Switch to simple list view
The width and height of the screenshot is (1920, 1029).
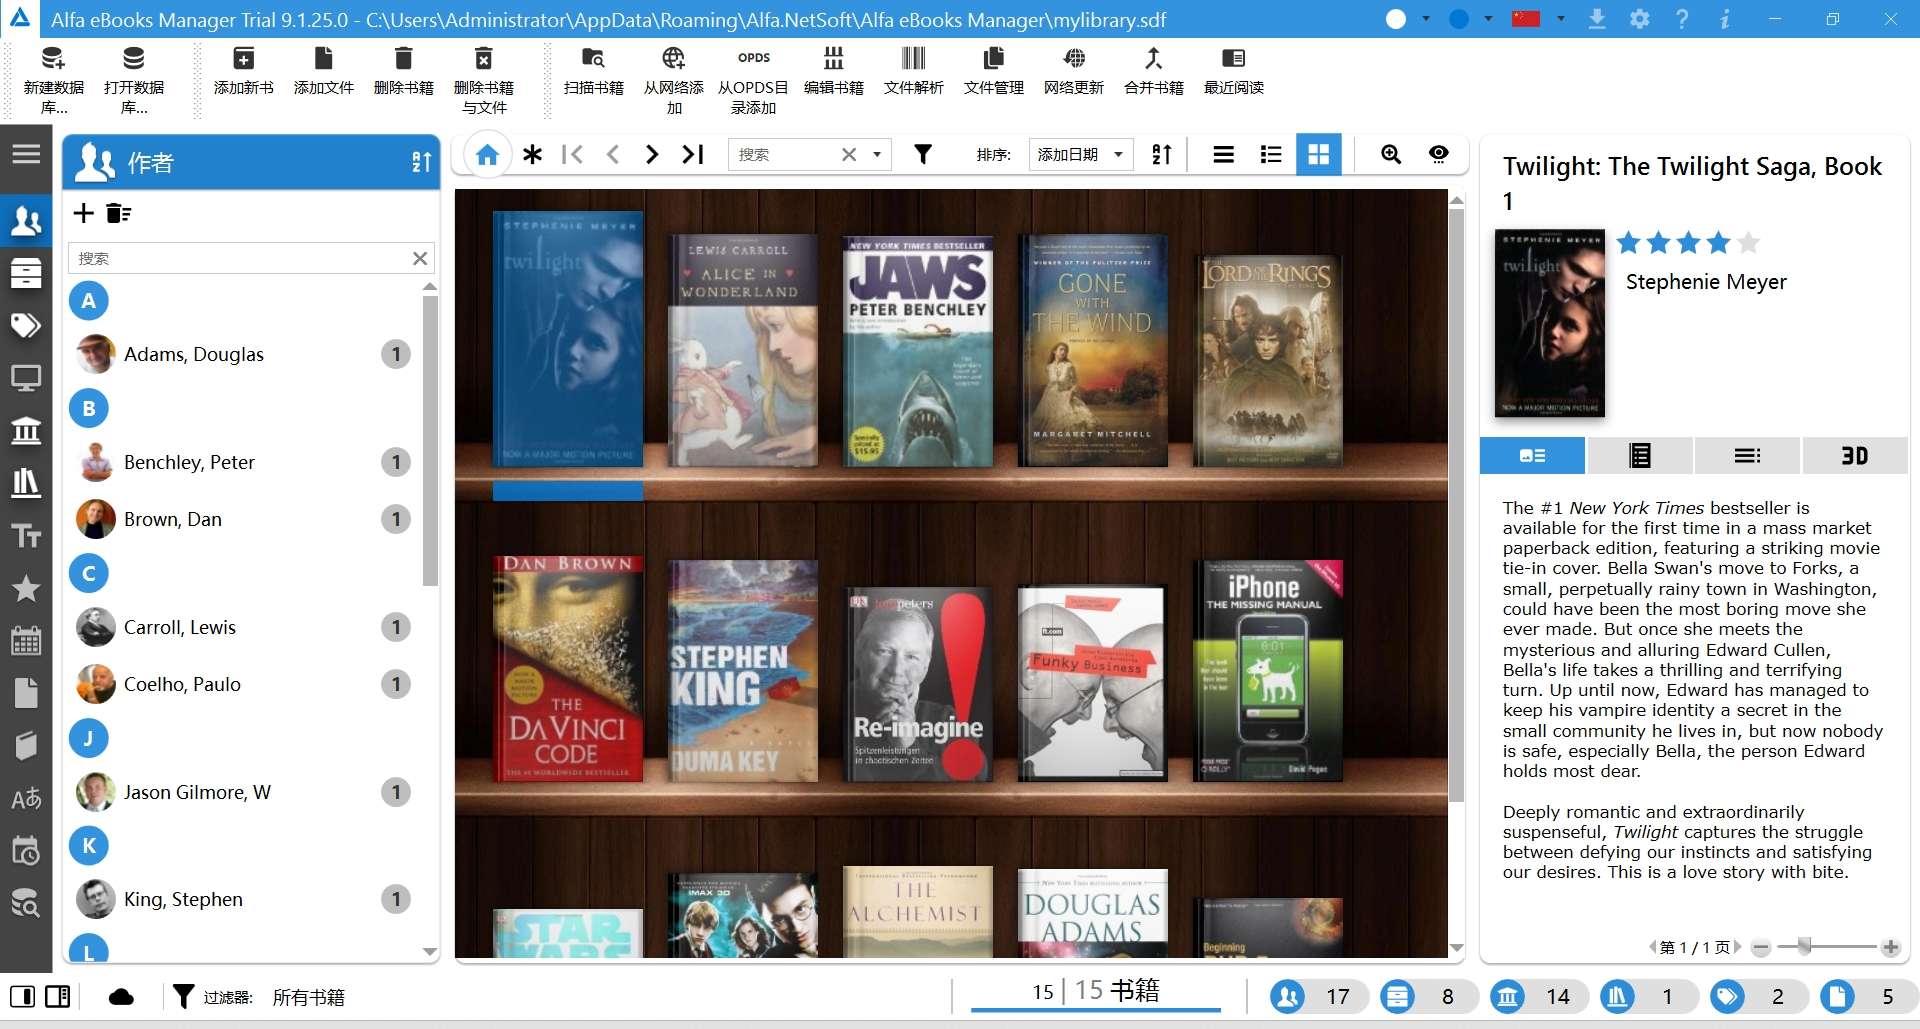[x=1223, y=154]
